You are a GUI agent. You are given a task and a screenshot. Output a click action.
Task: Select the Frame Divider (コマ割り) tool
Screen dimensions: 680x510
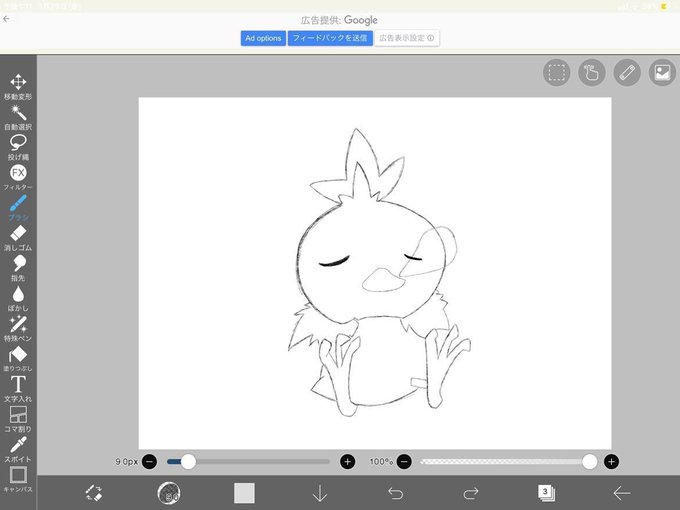pyautogui.click(x=18, y=419)
